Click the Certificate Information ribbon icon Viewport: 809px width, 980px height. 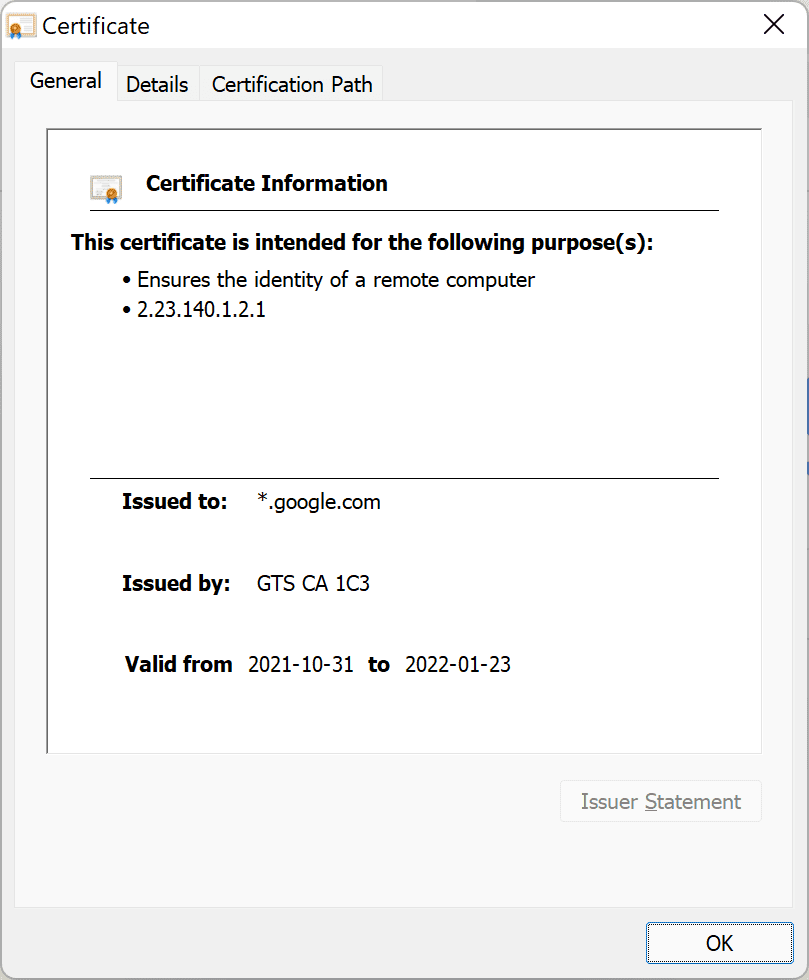[106, 189]
